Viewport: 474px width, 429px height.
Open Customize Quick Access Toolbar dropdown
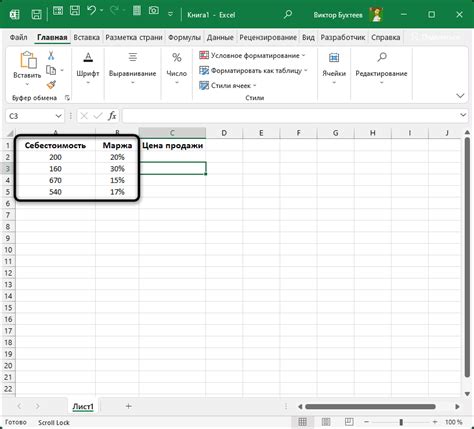tap(170, 14)
